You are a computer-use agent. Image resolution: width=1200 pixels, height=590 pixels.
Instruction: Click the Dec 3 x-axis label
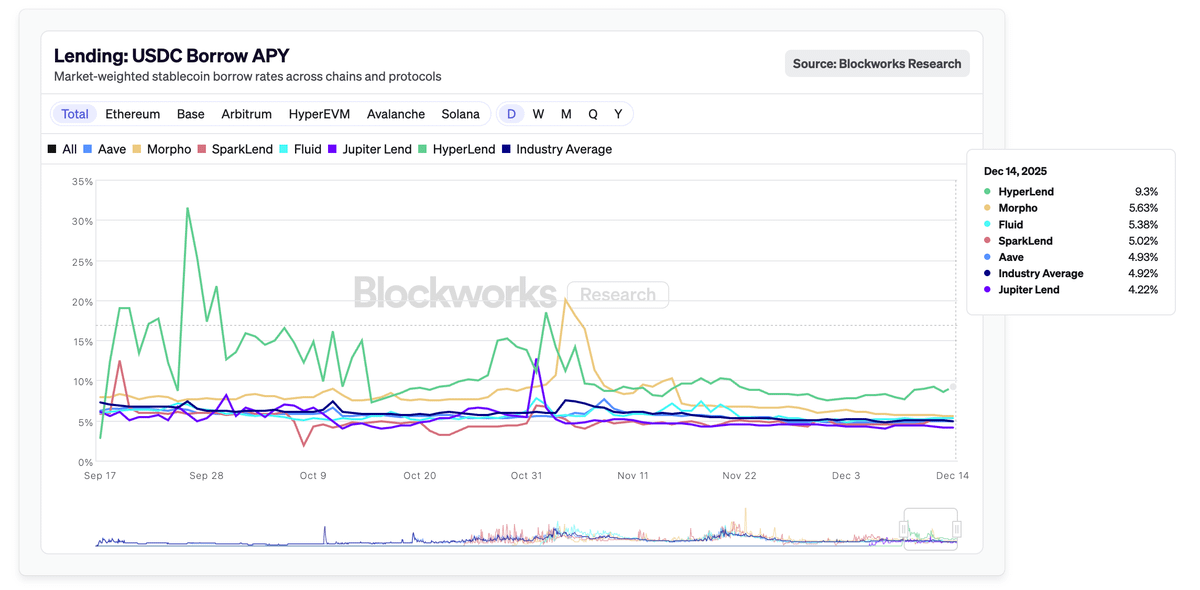846,476
